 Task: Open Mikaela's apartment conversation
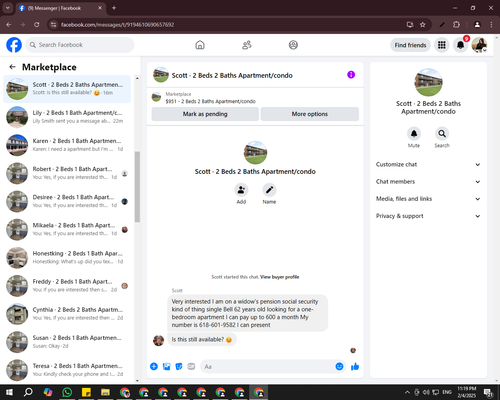click(67, 229)
